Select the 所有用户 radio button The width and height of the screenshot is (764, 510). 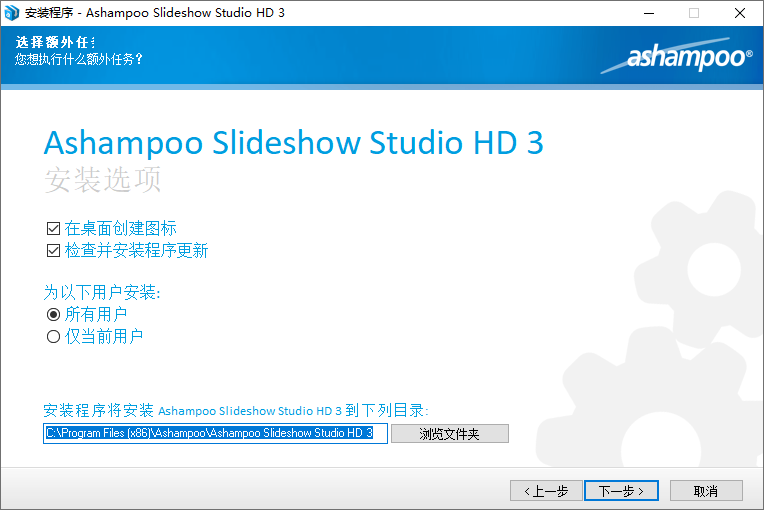53,315
